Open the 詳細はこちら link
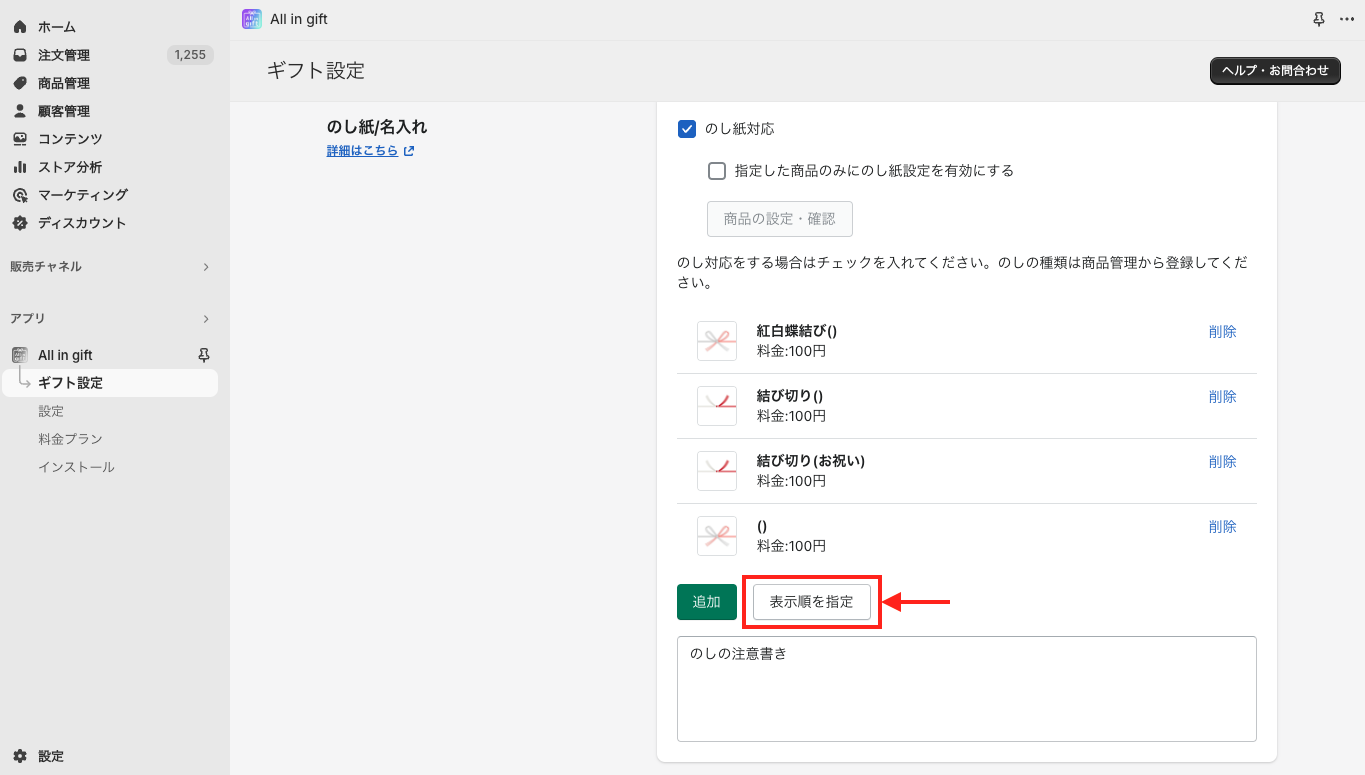The image size is (1365, 775). click(362, 151)
